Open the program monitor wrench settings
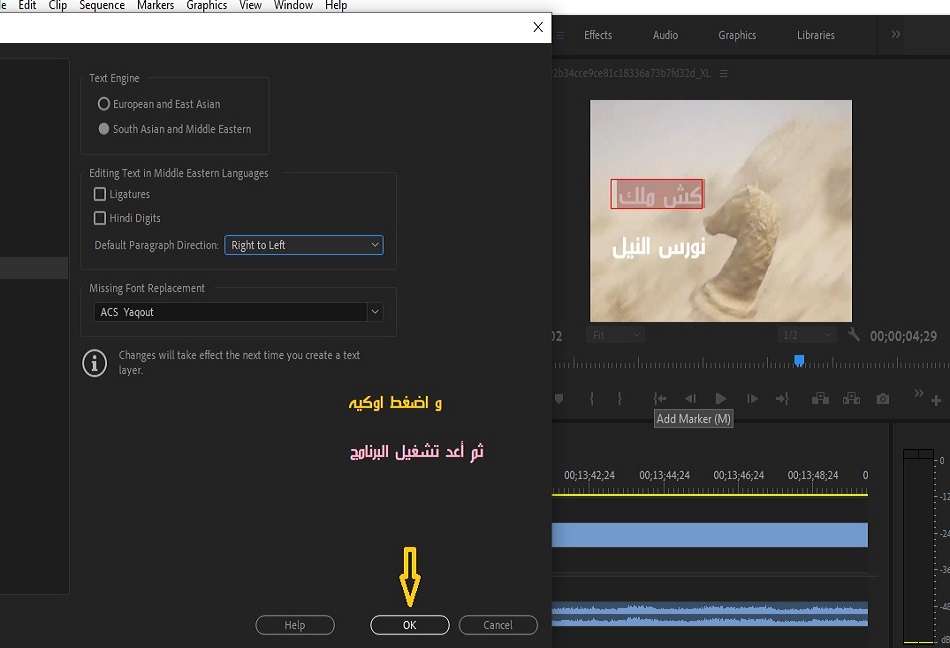The image size is (950, 648). (x=853, y=335)
